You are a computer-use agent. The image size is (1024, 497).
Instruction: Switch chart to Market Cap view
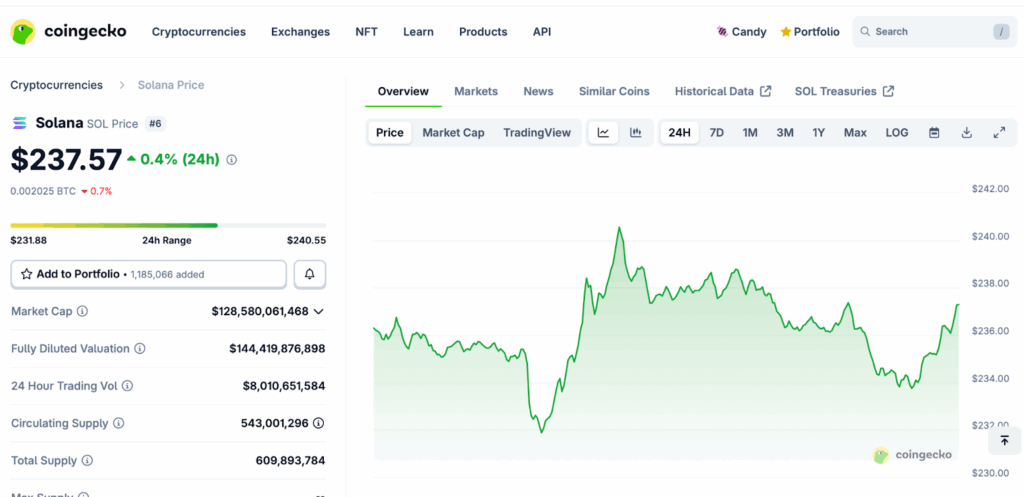tap(453, 133)
